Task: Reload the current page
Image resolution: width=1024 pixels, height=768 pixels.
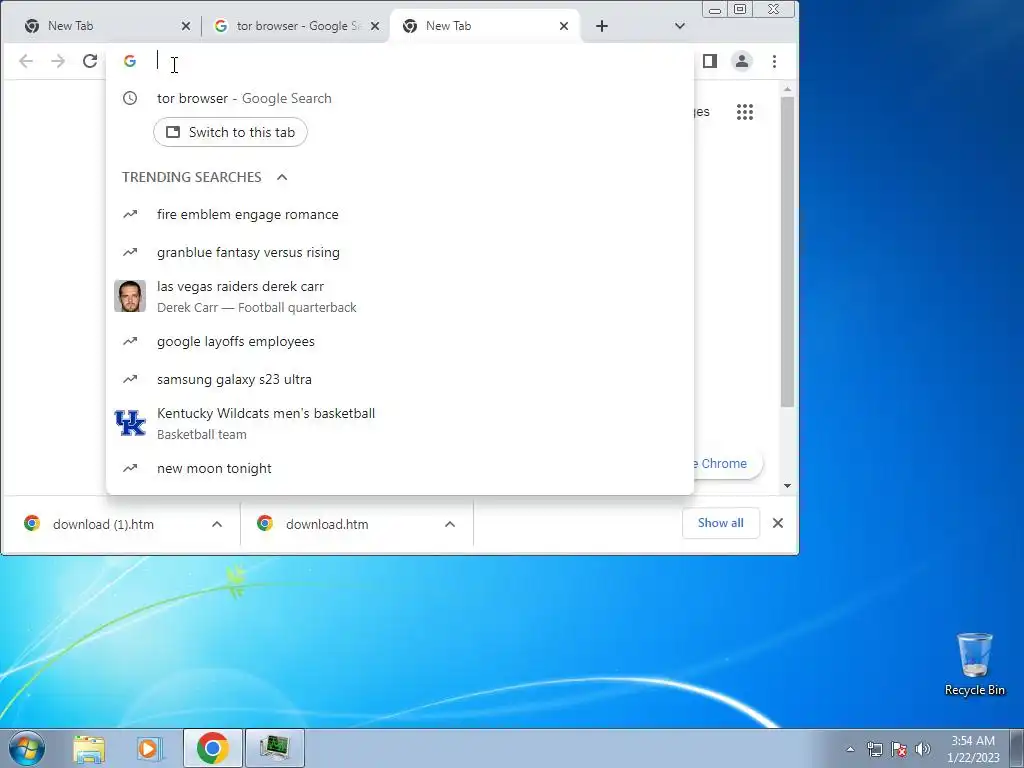Action: [x=90, y=61]
